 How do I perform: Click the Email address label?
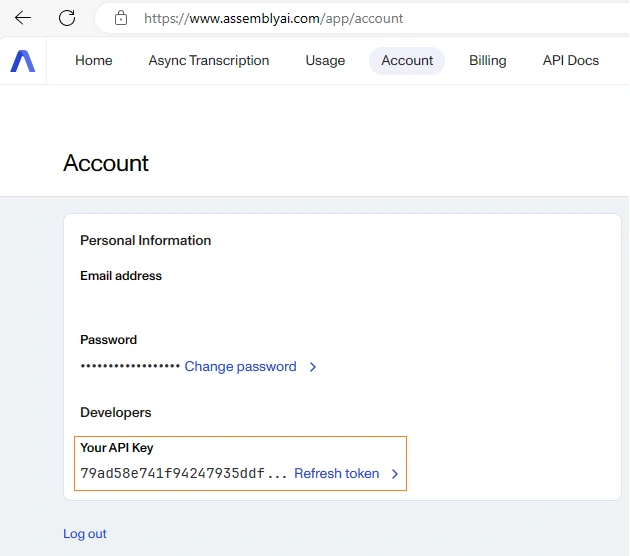click(121, 276)
